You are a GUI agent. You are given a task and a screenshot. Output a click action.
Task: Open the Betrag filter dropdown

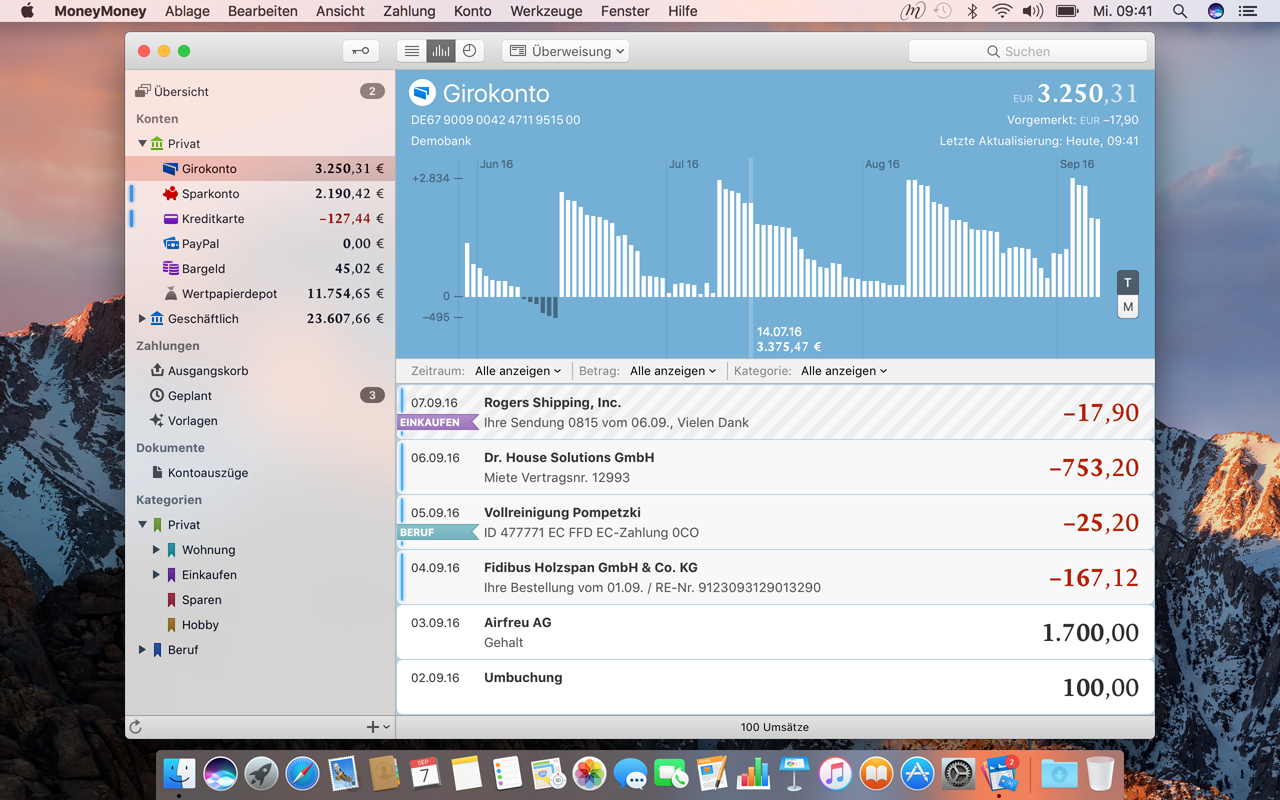pyautogui.click(x=673, y=371)
